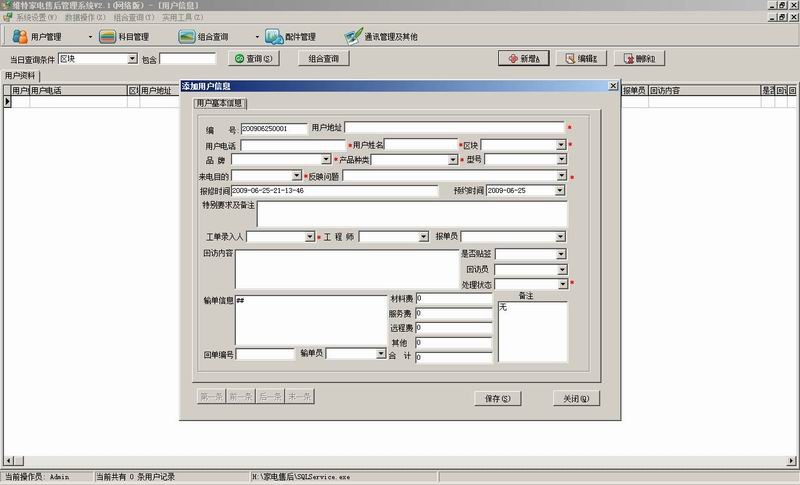The height and width of the screenshot is (485, 800).
Task: Select the 用户基本信息 tab
Action: [219, 103]
